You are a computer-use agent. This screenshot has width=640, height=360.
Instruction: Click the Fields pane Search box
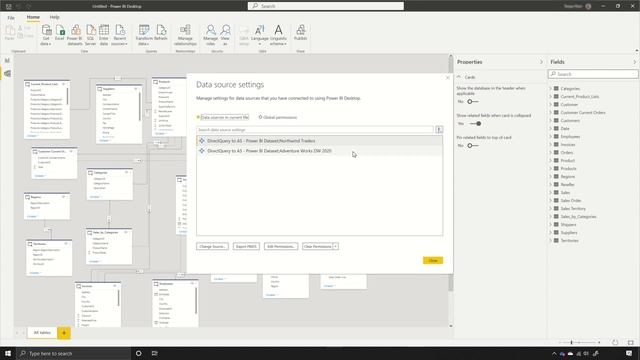click(x=593, y=74)
